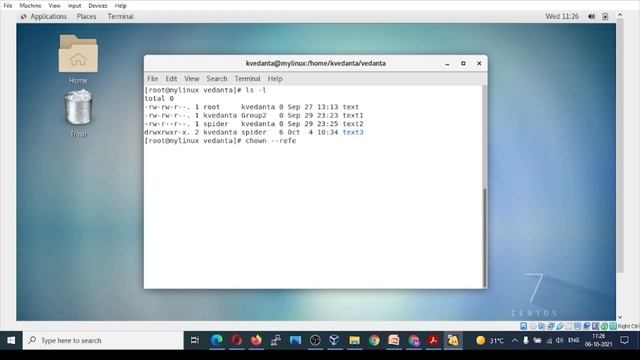Open the terminal window Help menu
The width and height of the screenshot is (640, 360).
(x=275, y=79)
